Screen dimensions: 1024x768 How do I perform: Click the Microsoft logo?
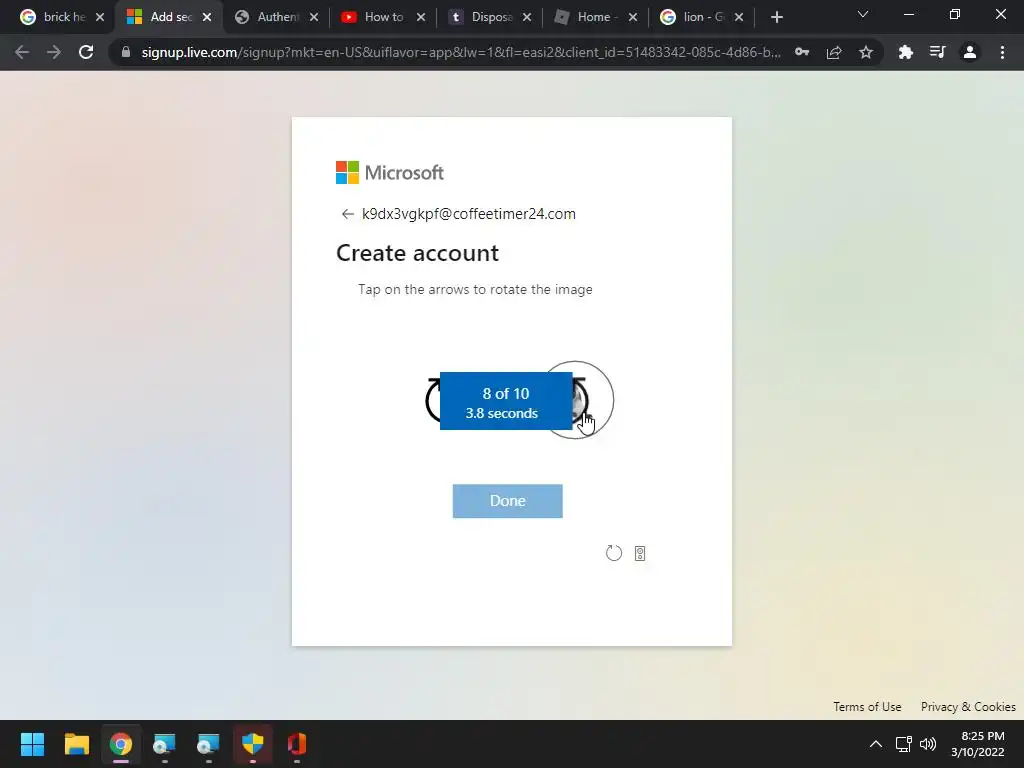point(390,172)
